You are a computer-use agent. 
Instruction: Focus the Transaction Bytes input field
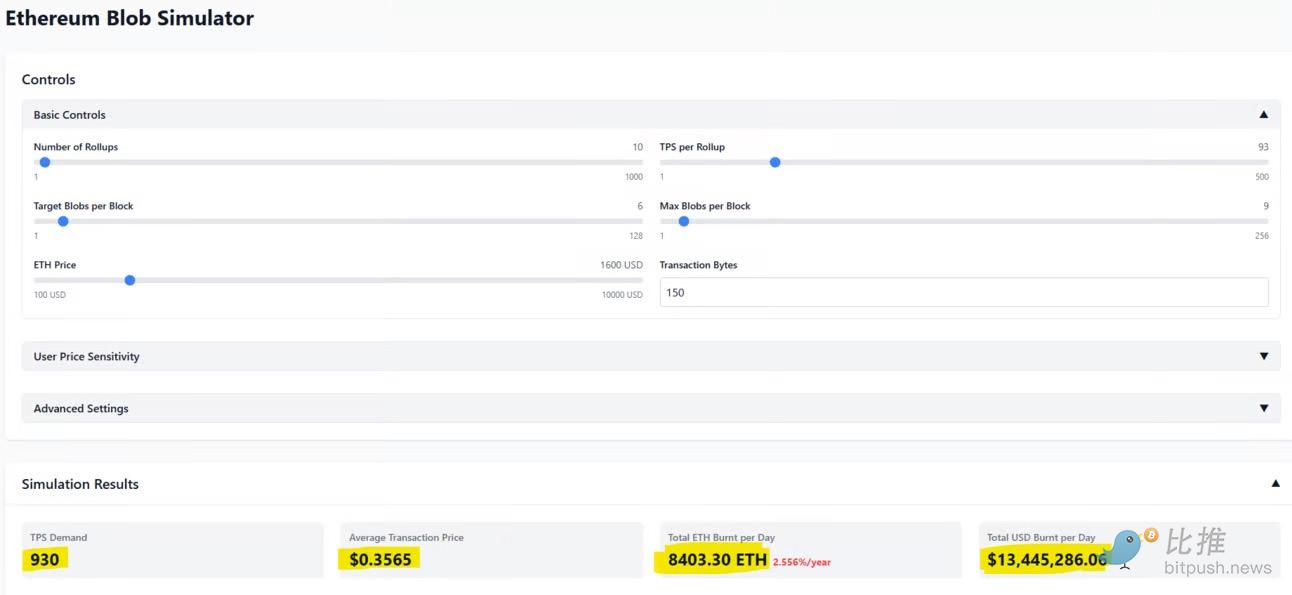[964, 292]
